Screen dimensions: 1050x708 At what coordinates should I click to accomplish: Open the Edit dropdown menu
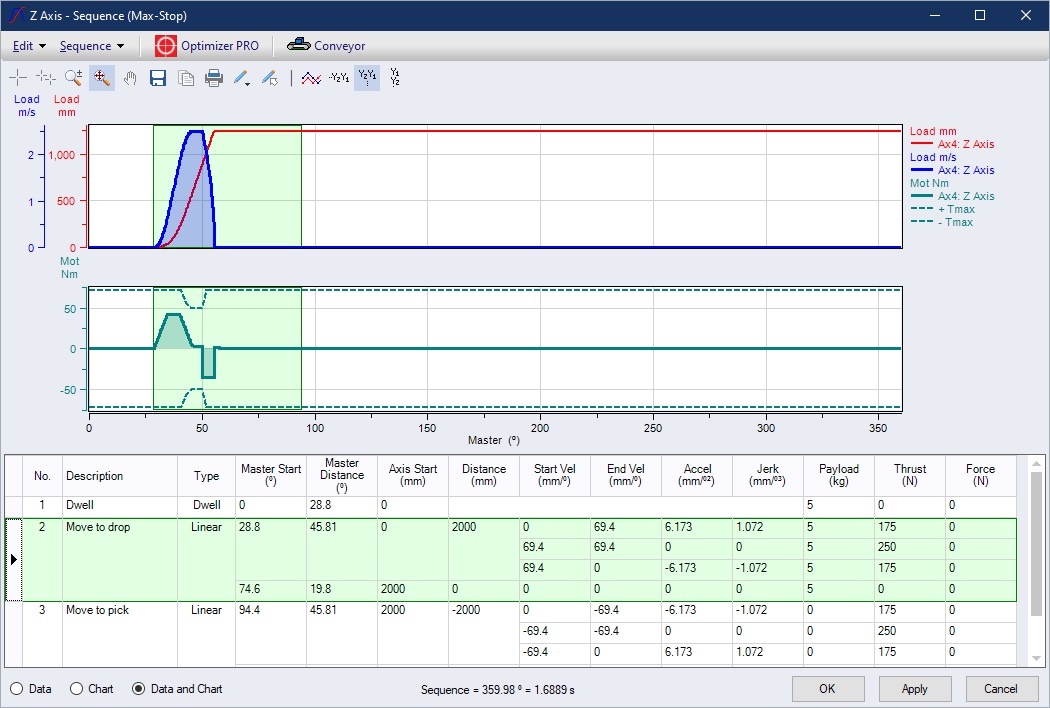tap(29, 46)
